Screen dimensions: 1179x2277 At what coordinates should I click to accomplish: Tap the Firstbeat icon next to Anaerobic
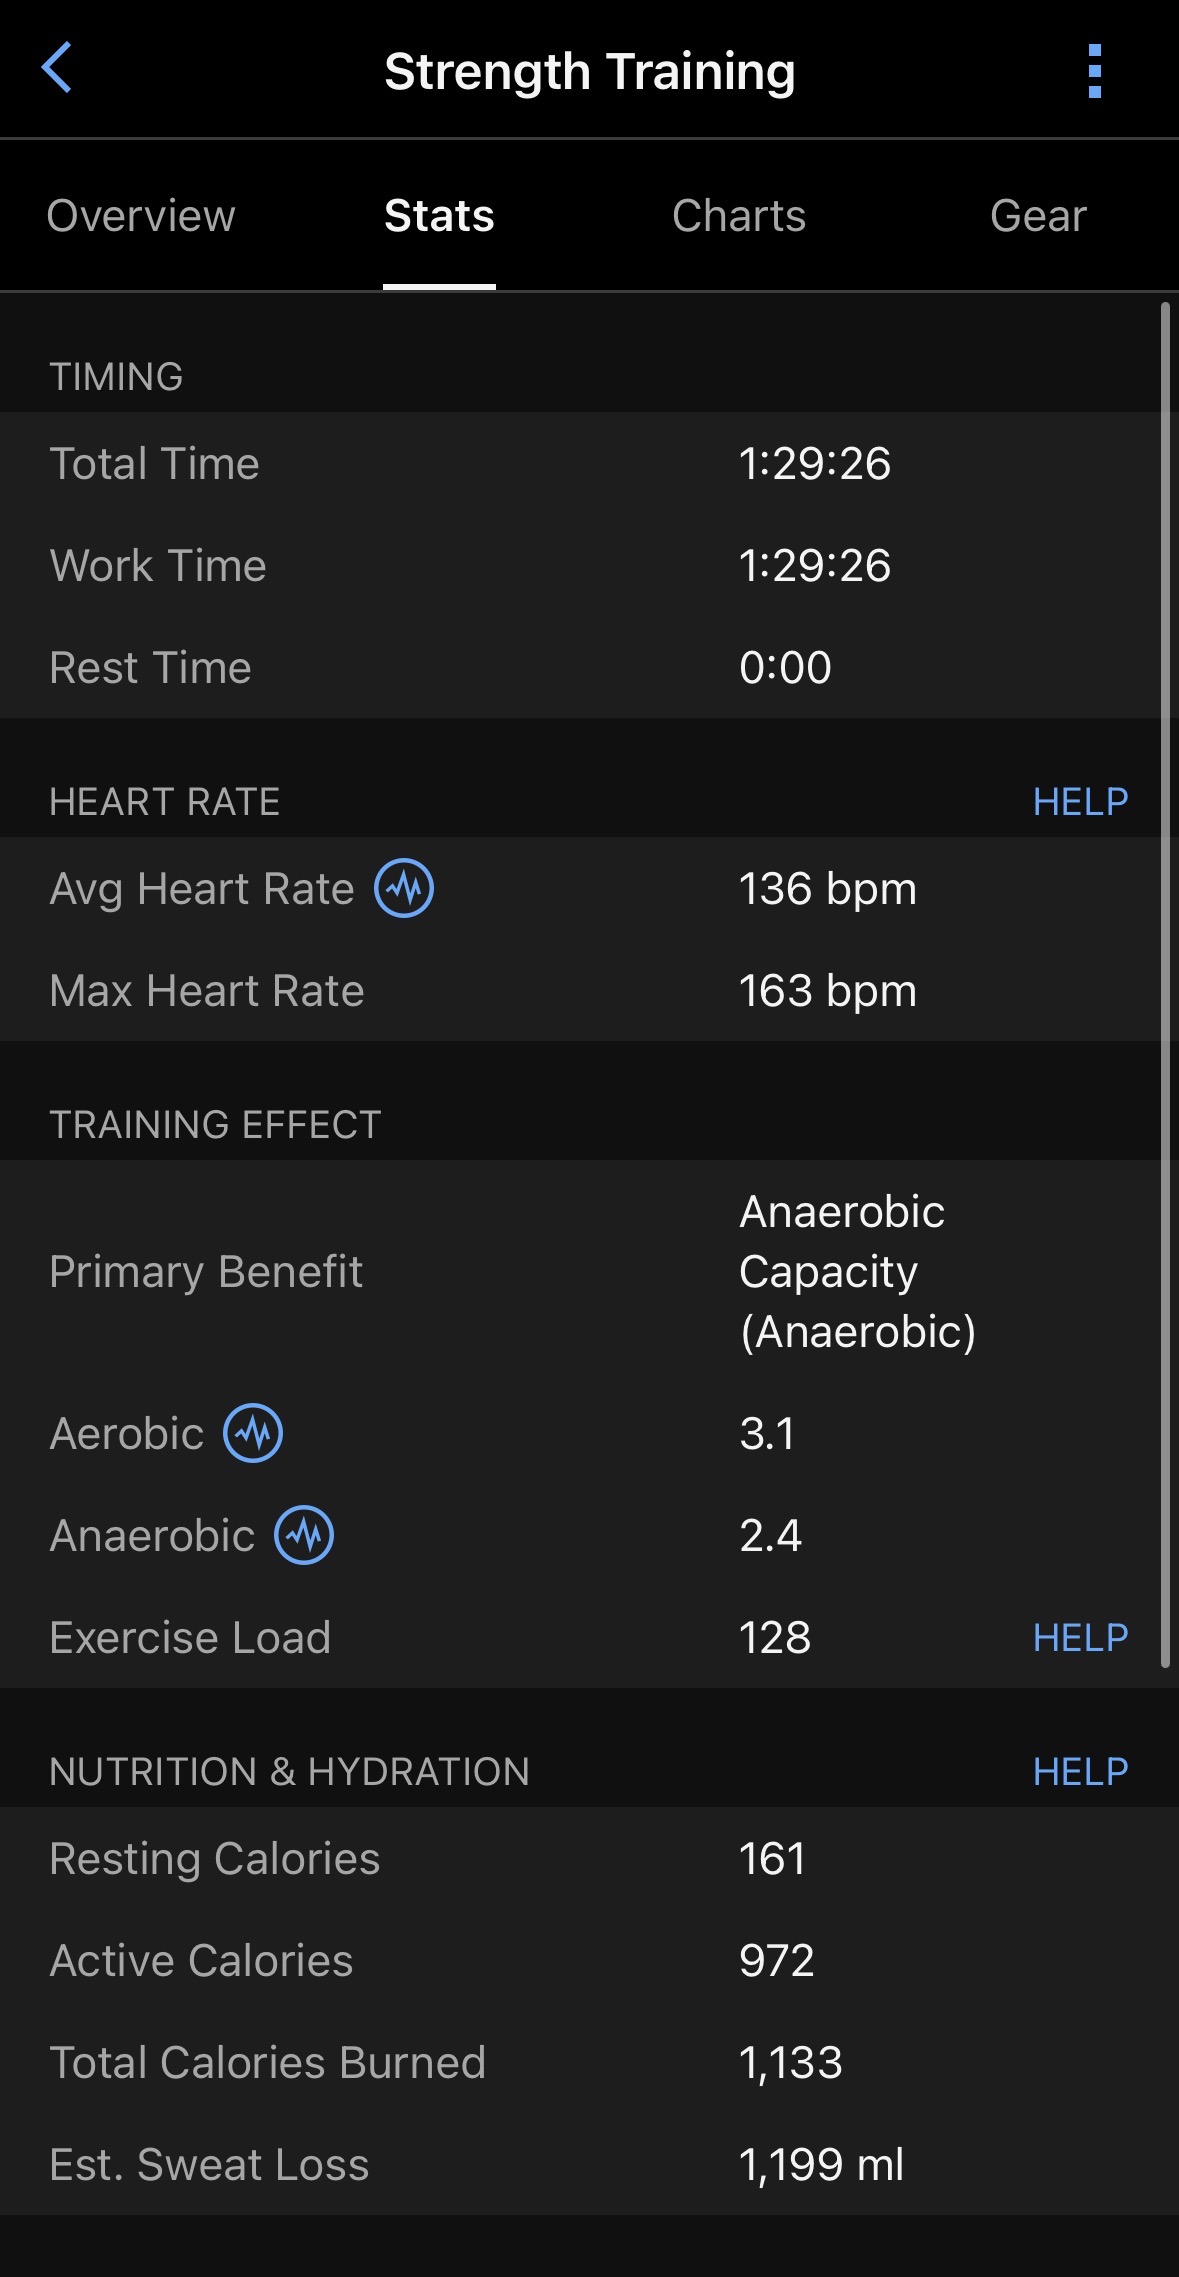coord(304,1535)
